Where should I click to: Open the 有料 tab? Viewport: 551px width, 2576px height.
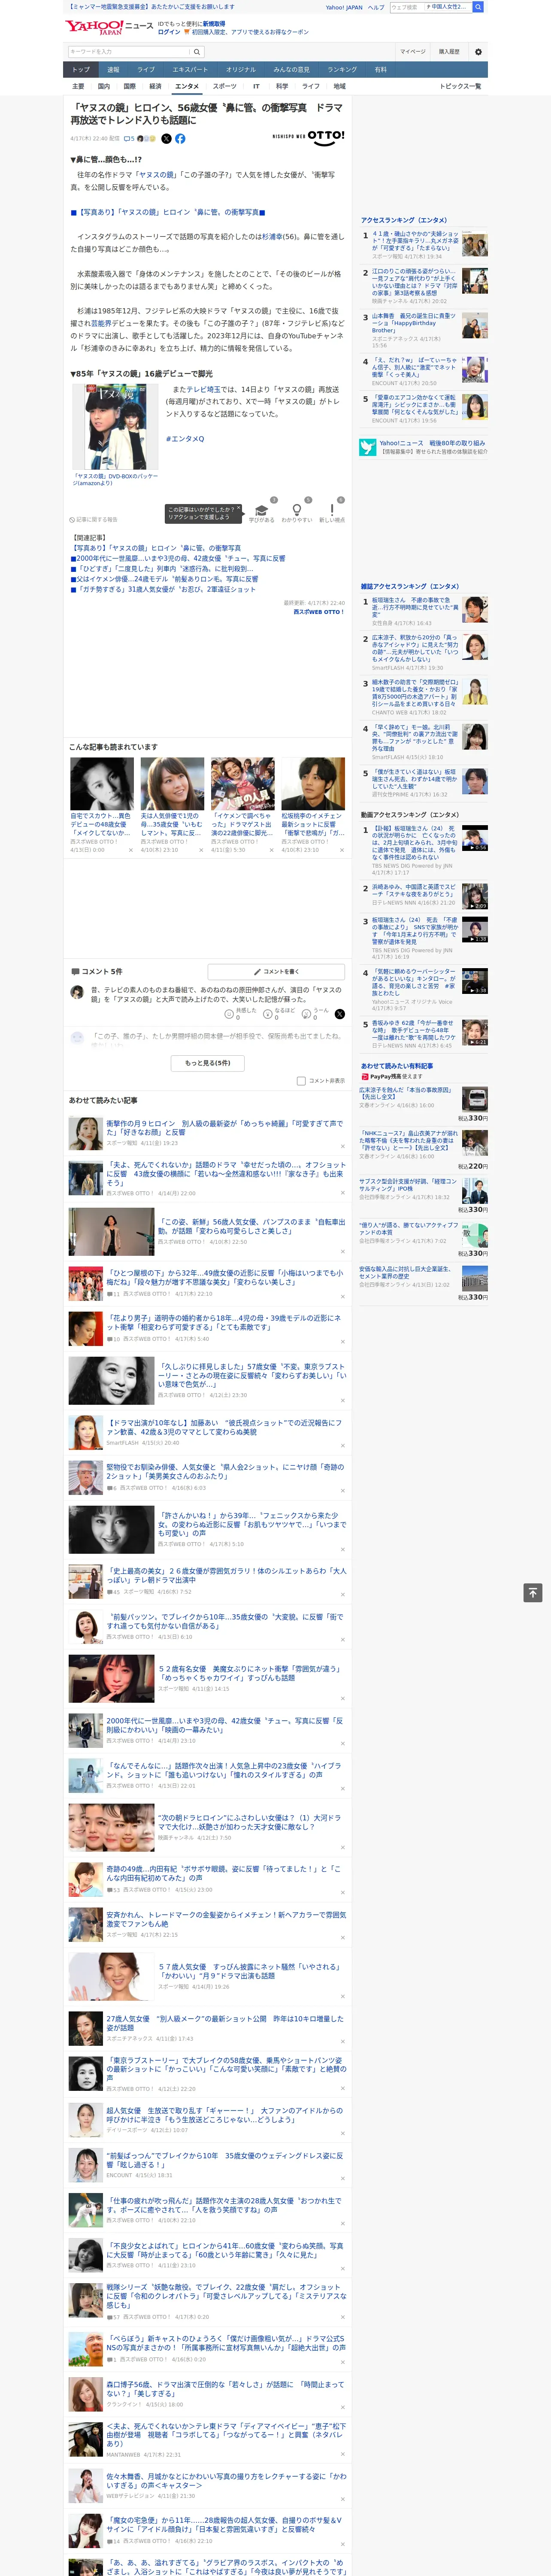click(x=380, y=70)
